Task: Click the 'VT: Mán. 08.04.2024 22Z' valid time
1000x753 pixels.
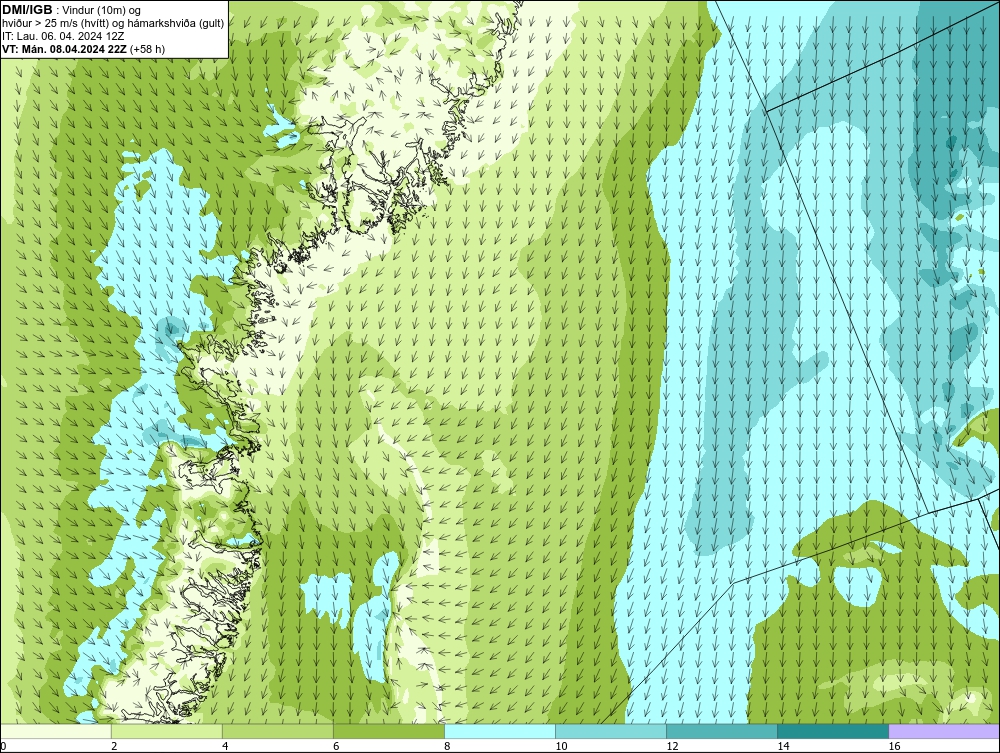Action: pos(64,49)
